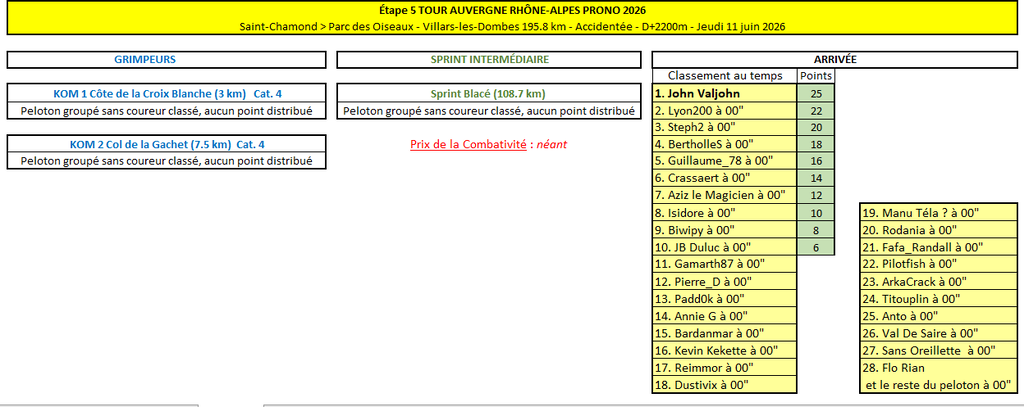Viewport: 1024px width, 407px height.
Task: Click the '7. Aziz le Magicien à 00"' cell
Action: (725, 195)
